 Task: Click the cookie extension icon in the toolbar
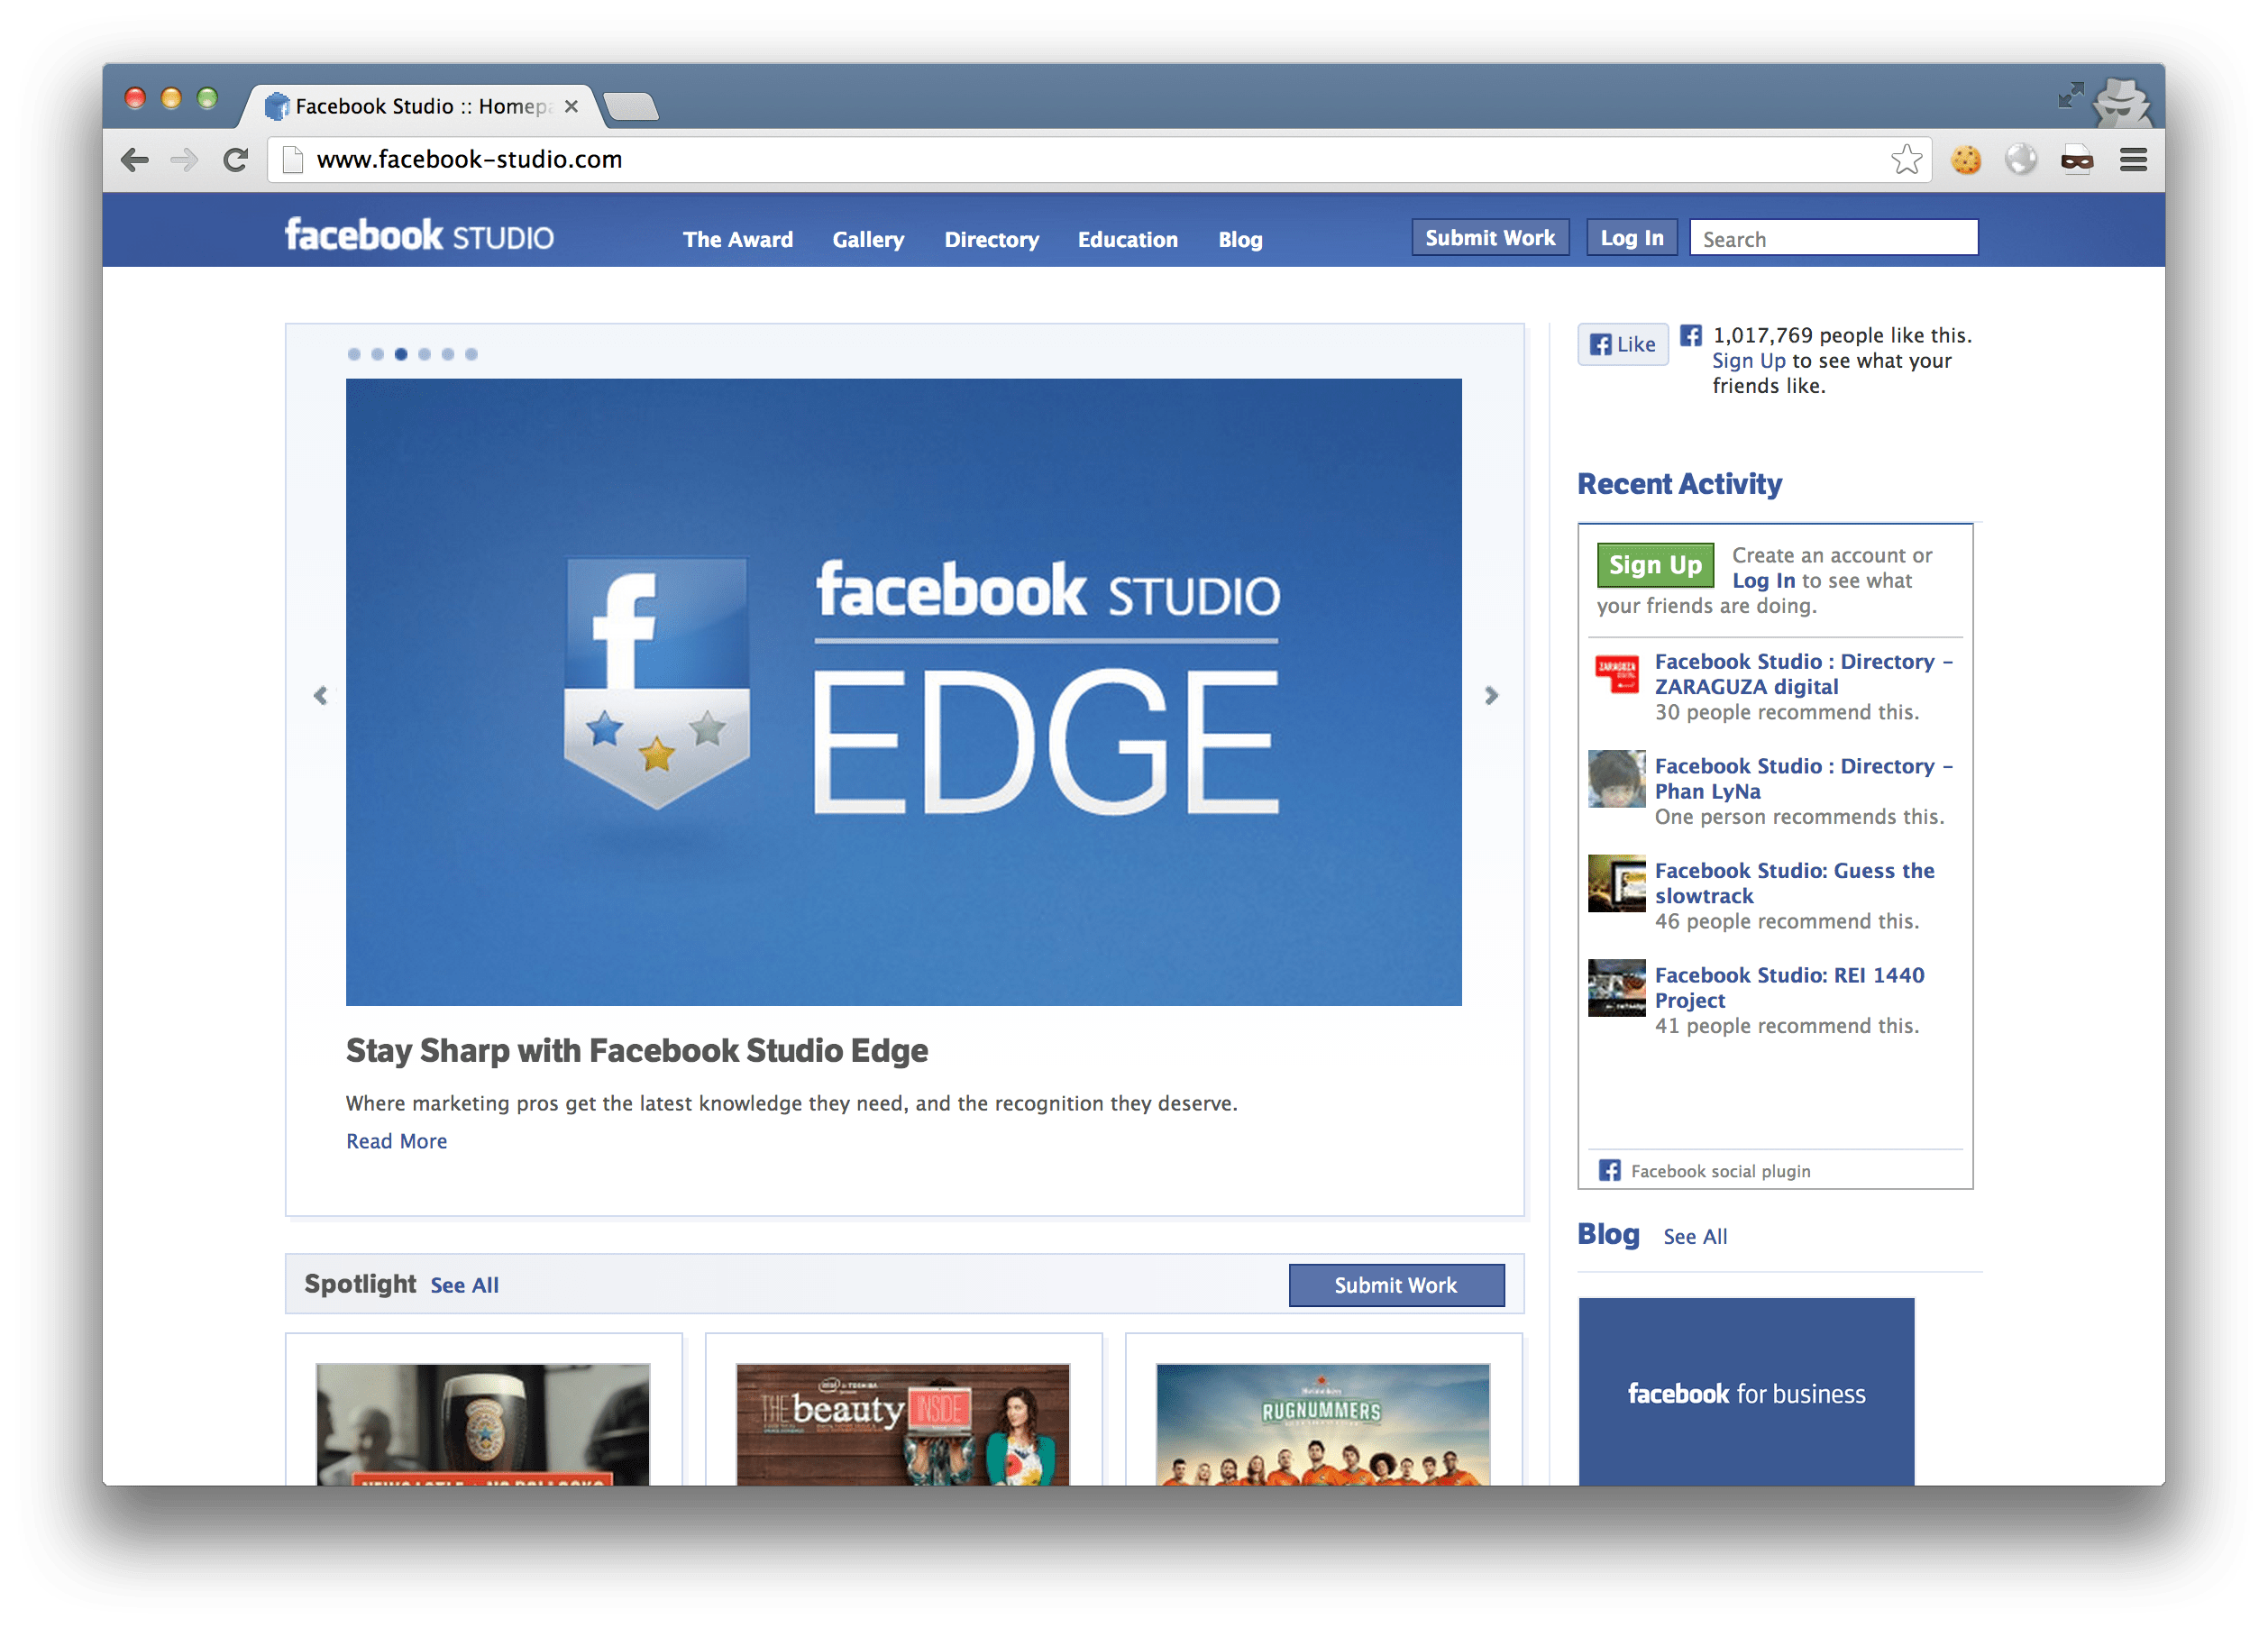[x=1966, y=160]
